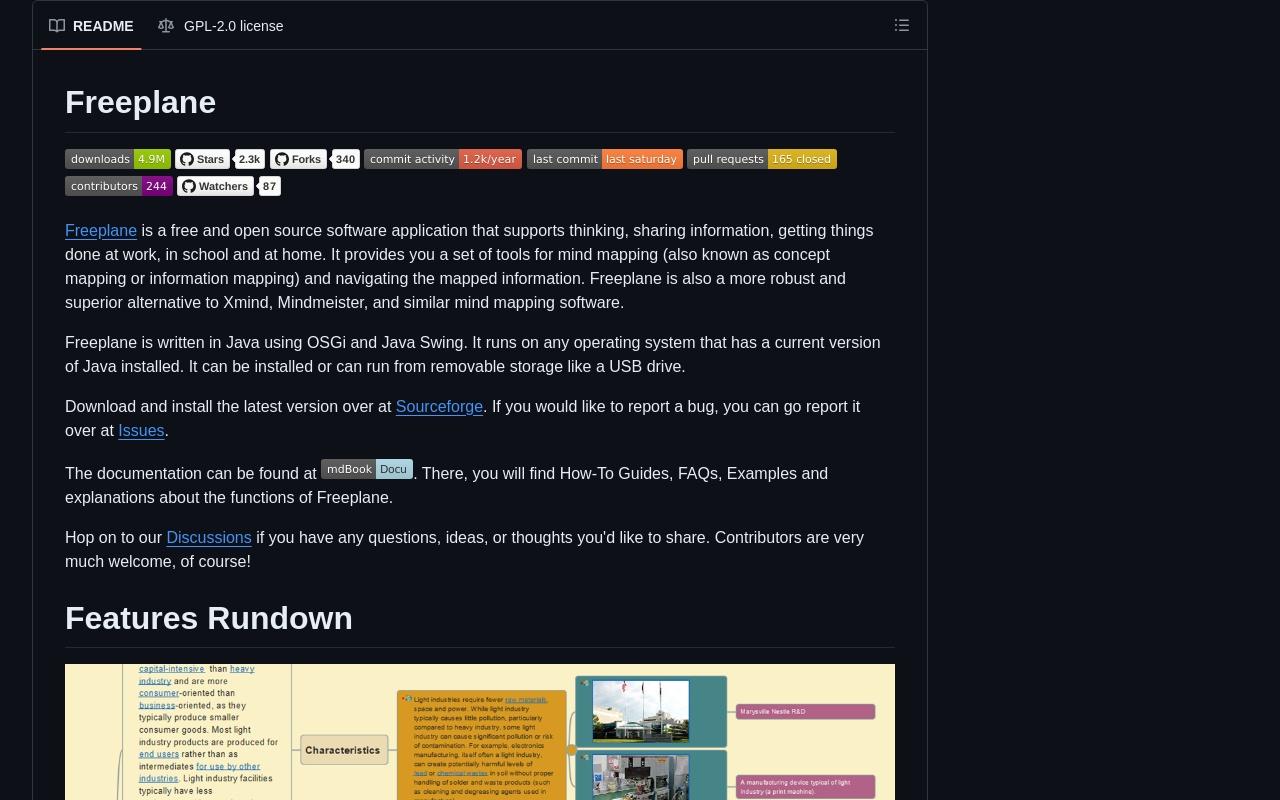The width and height of the screenshot is (1280, 800).
Task: Click the GitHub Stars badge
Action: [202, 159]
